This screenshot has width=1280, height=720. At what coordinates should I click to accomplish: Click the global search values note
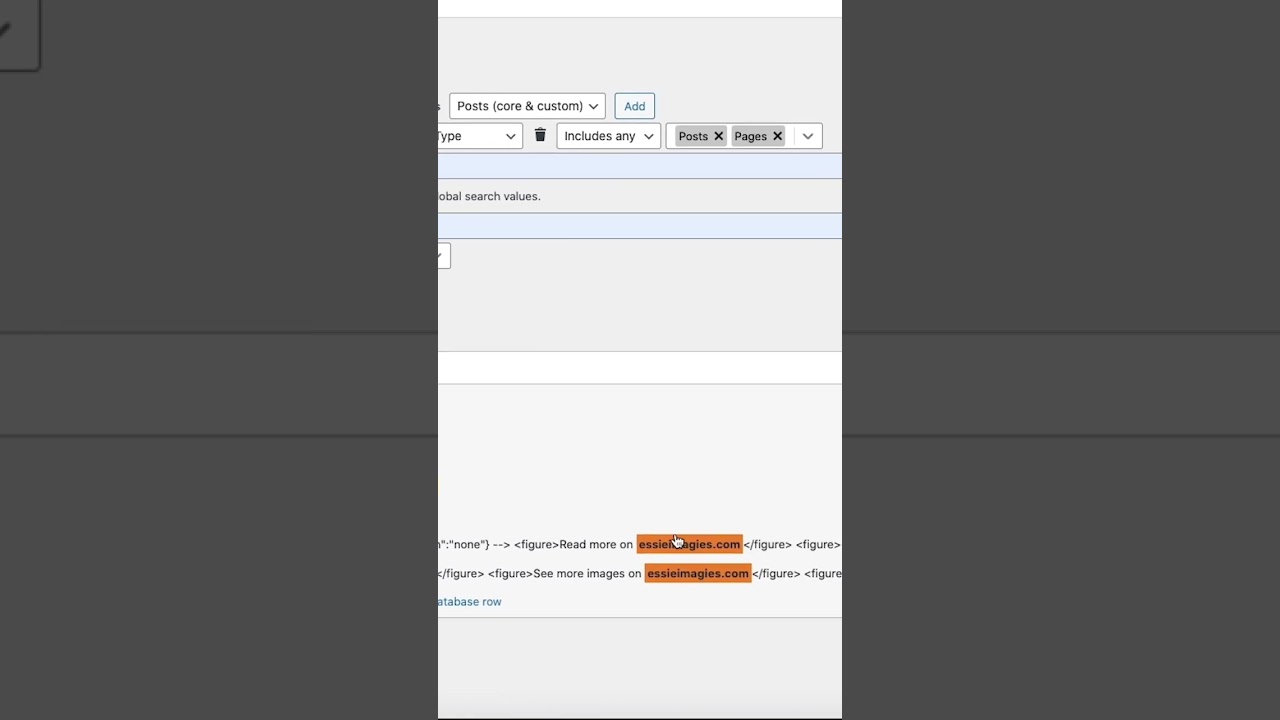tap(490, 196)
